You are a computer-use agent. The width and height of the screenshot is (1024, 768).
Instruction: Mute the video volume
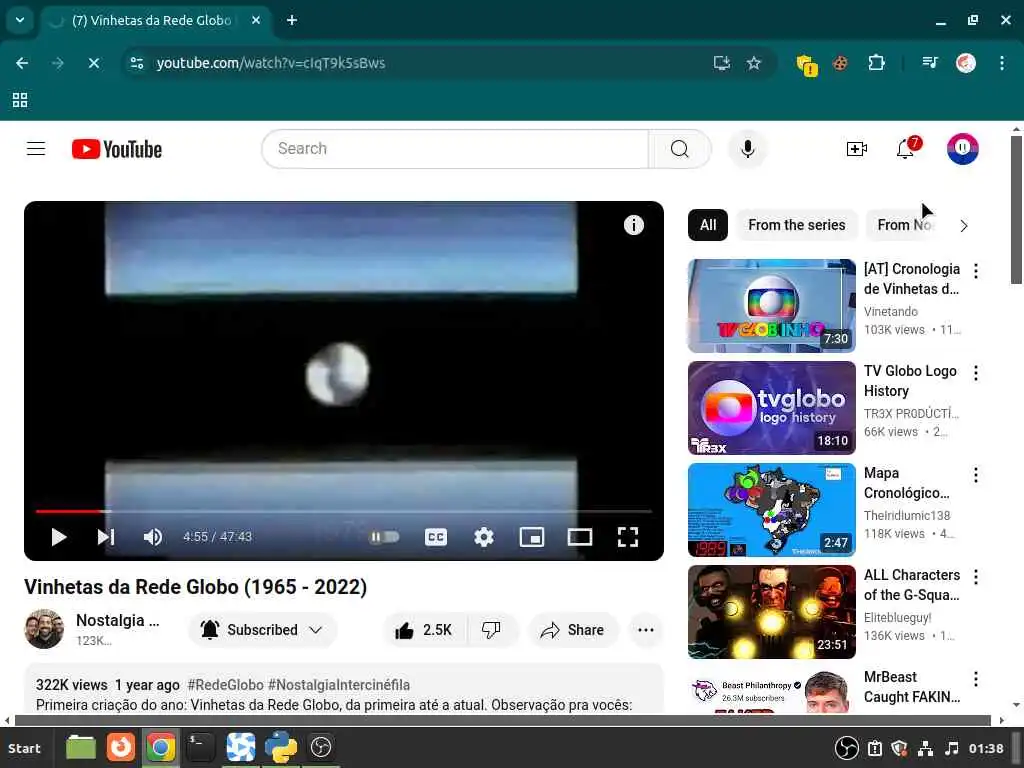coord(153,537)
